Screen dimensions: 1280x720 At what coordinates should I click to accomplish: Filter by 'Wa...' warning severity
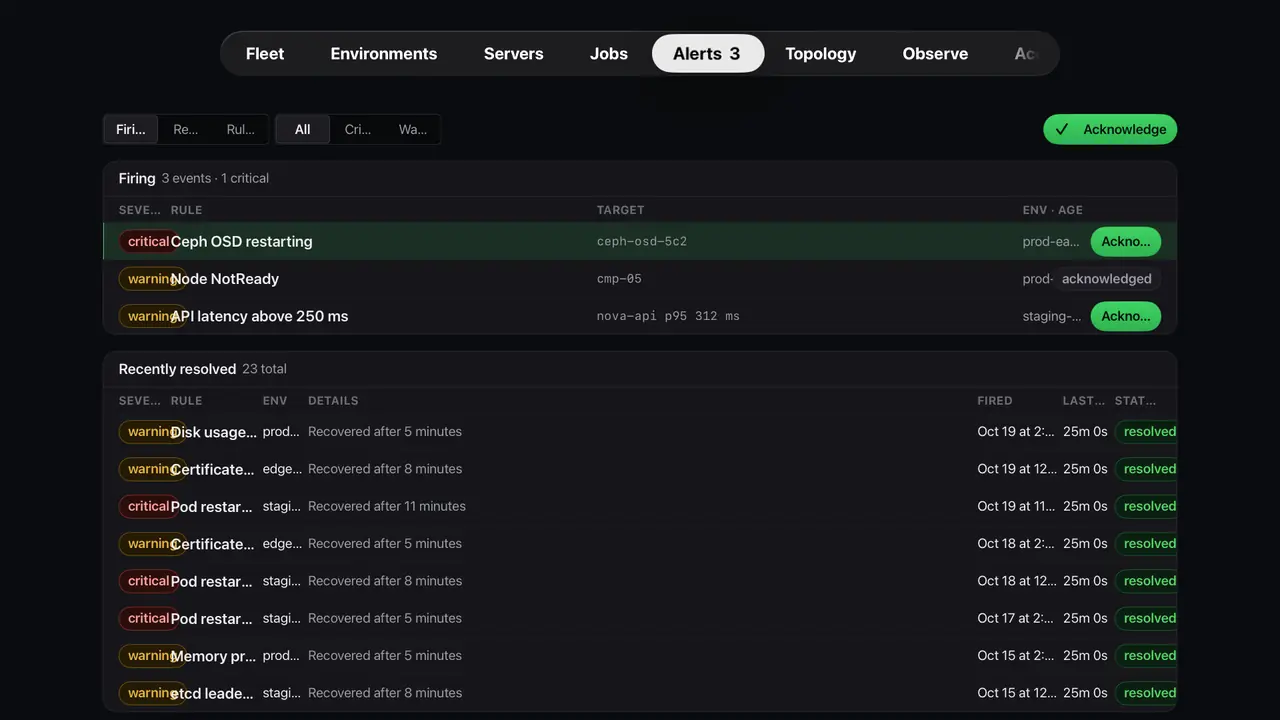coord(413,129)
